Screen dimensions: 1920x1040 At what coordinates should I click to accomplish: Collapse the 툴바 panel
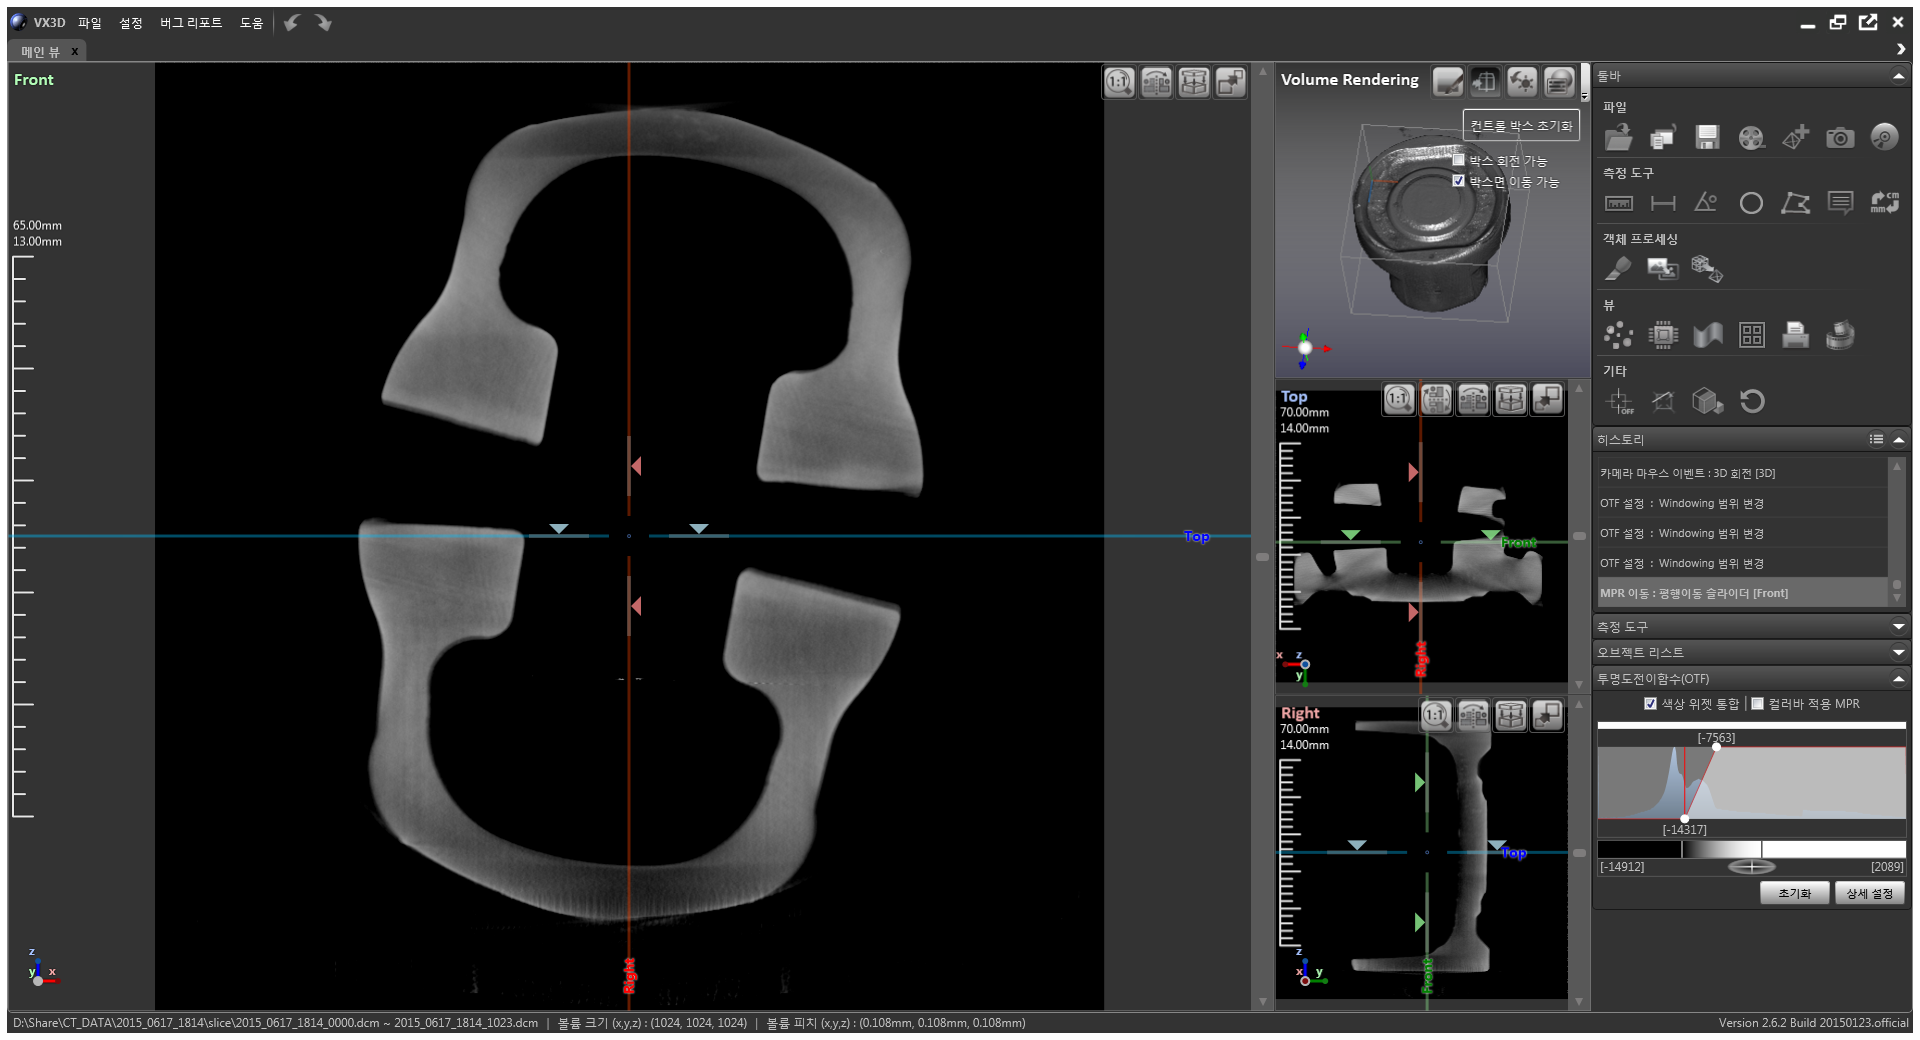tap(1898, 76)
